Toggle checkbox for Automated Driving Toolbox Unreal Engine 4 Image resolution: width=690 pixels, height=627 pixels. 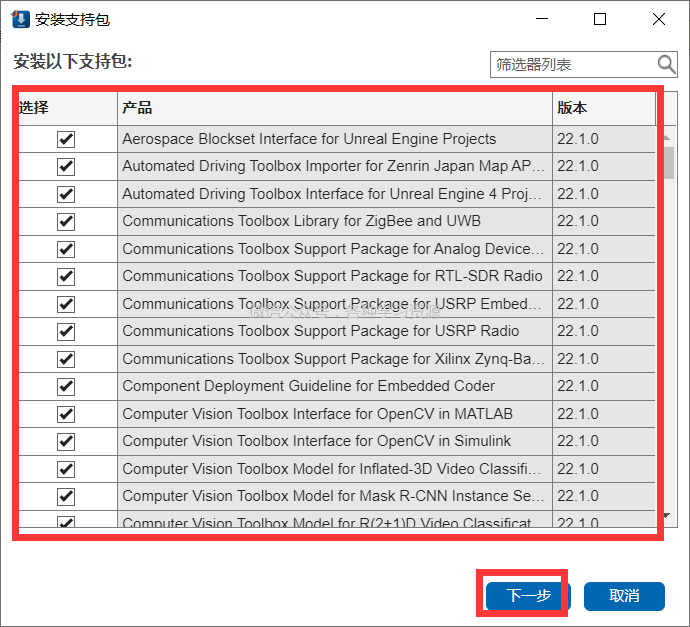[66, 194]
